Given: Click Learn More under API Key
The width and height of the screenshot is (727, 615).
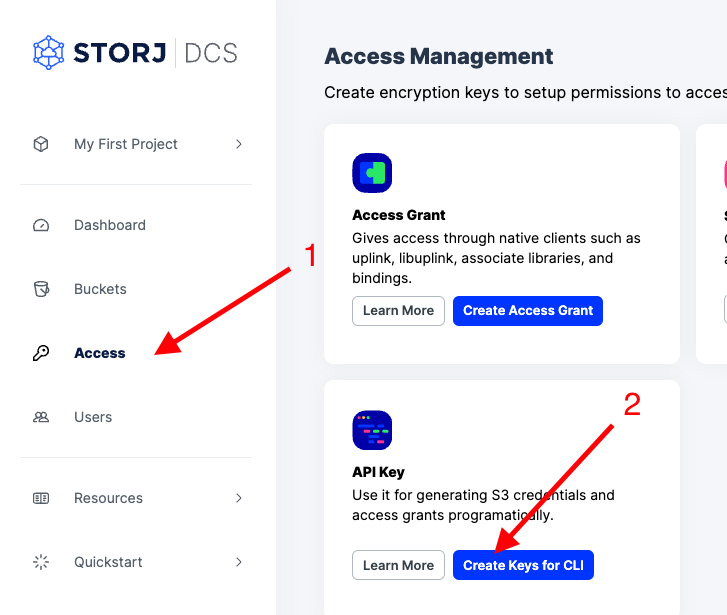Looking at the screenshot, I should 398,565.
